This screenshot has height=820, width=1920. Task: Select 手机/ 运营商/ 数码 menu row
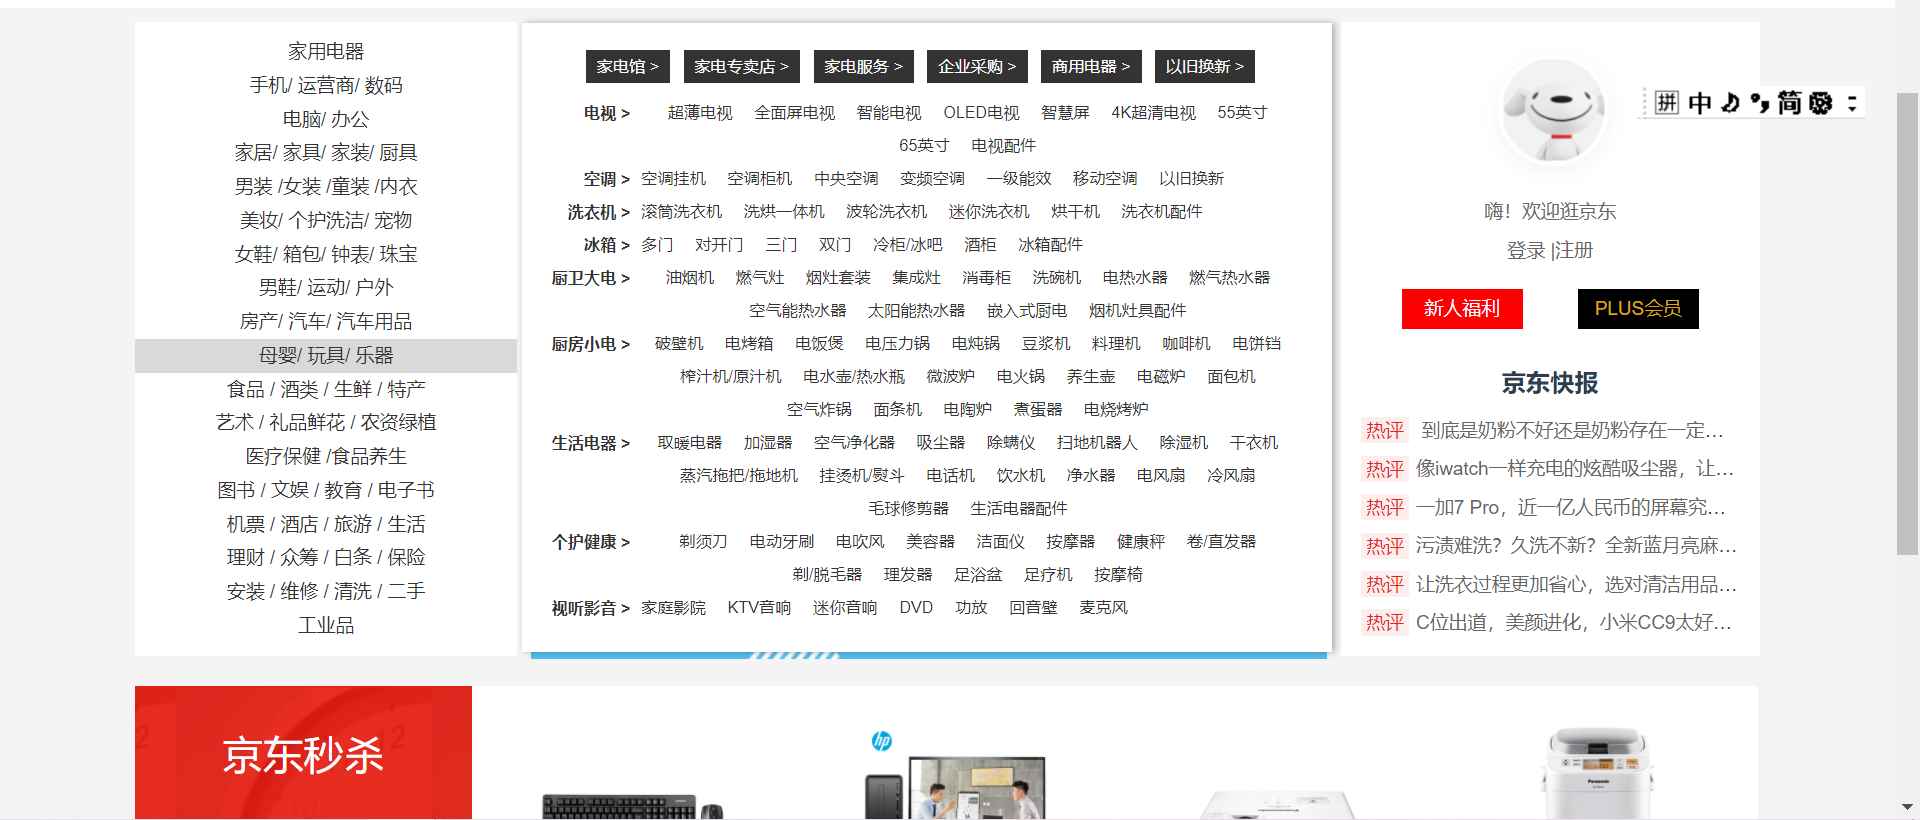coord(326,85)
